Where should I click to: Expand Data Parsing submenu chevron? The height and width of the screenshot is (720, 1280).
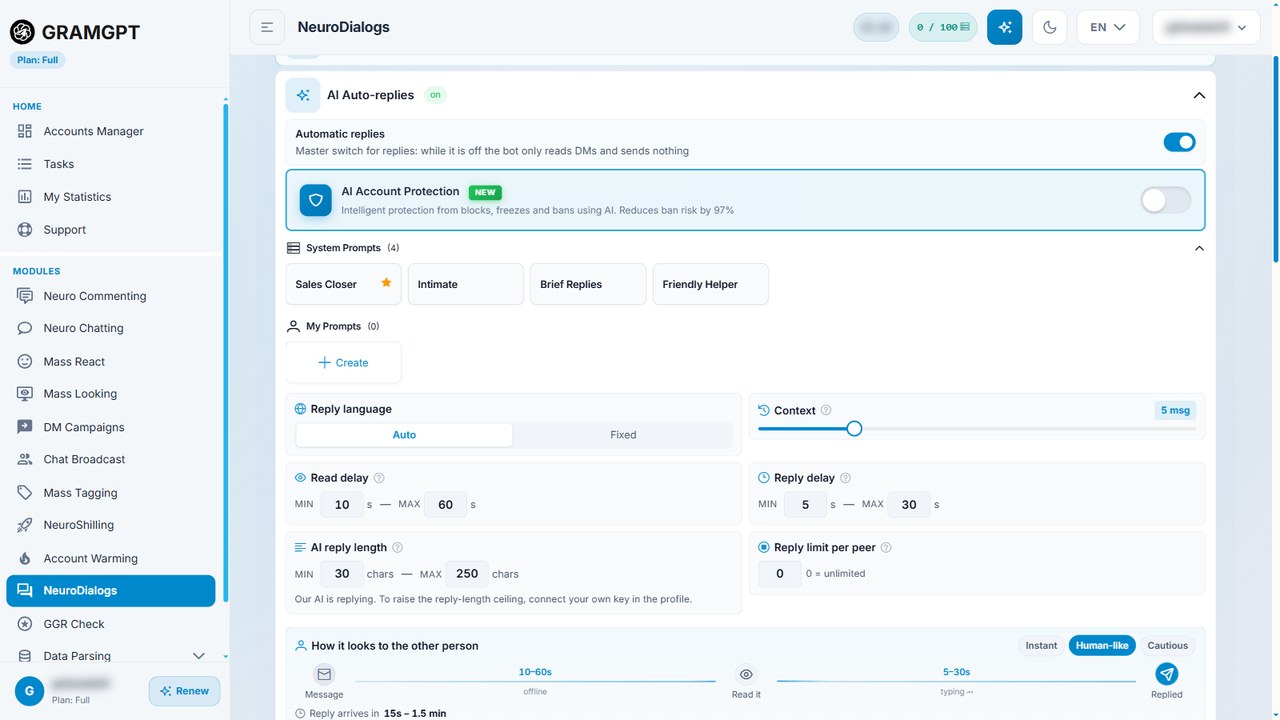pos(199,656)
